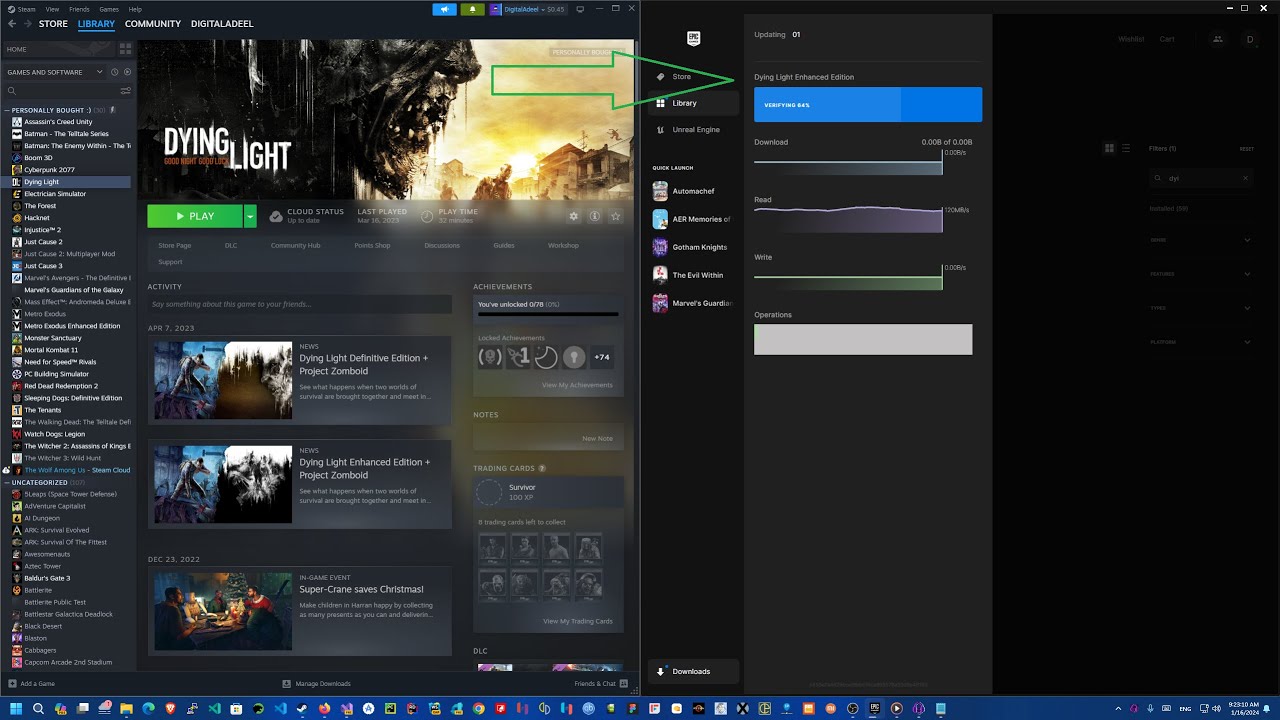Open DigitalAdeel account dropdown in Steam
The image size is (1280, 720).
point(528,9)
